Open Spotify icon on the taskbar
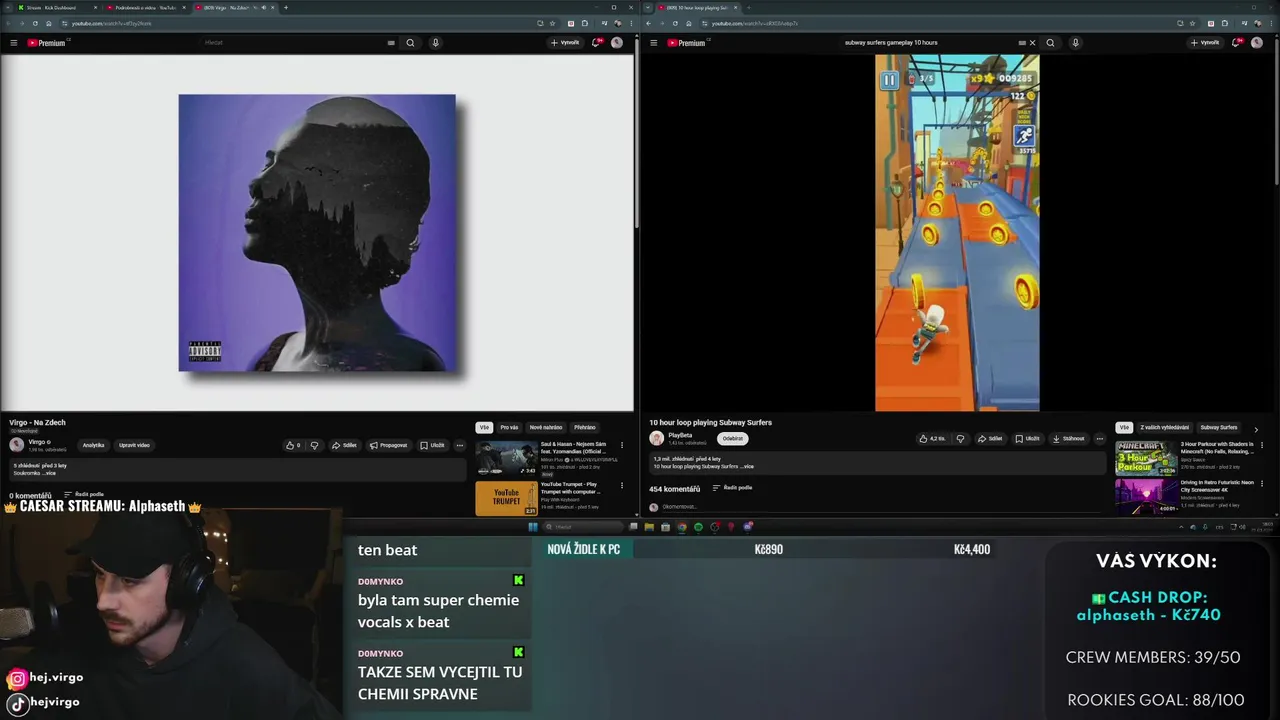The image size is (1280, 720). (698, 527)
